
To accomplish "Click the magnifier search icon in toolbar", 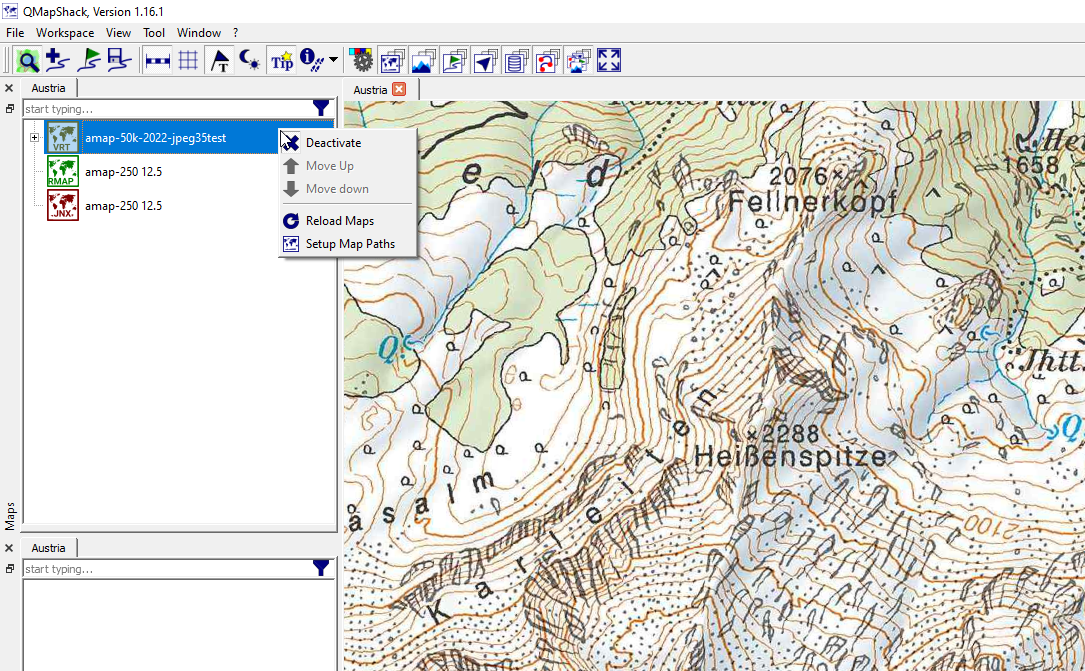I will [29, 61].
